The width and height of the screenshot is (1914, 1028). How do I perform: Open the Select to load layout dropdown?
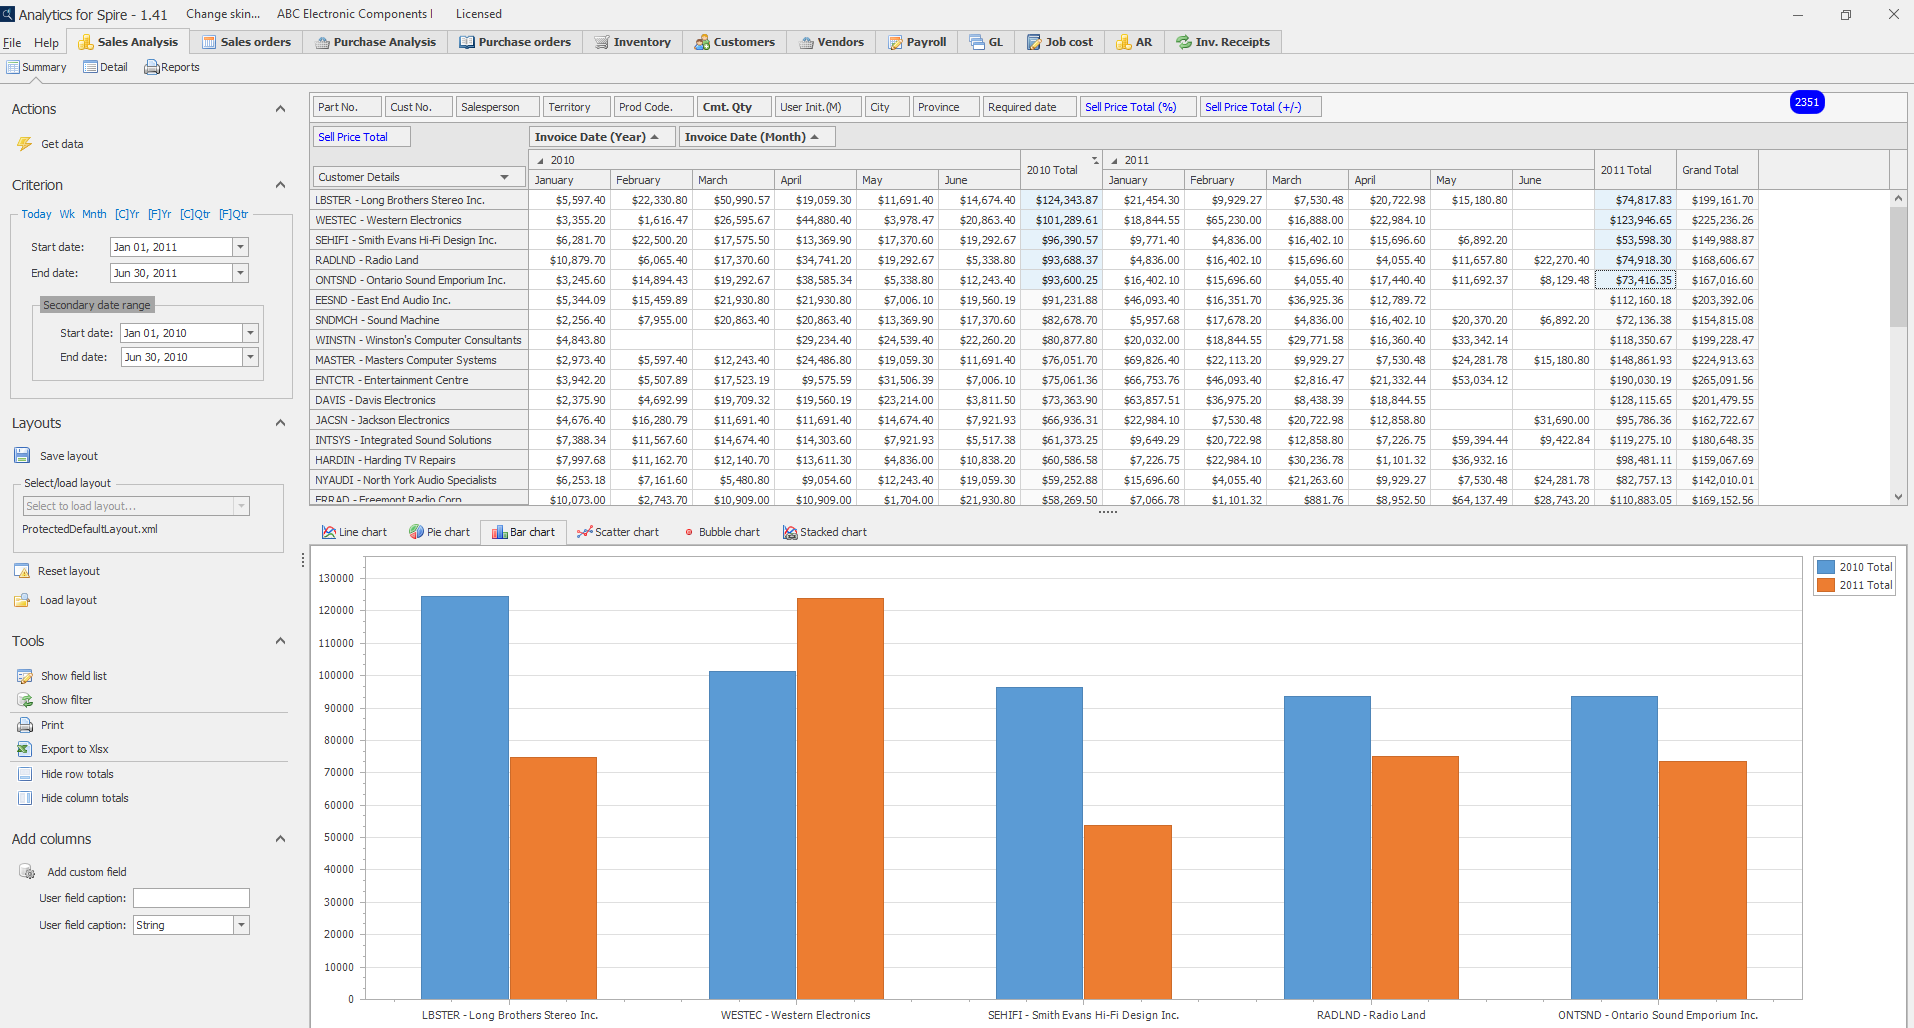pyautogui.click(x=241, y=506)
